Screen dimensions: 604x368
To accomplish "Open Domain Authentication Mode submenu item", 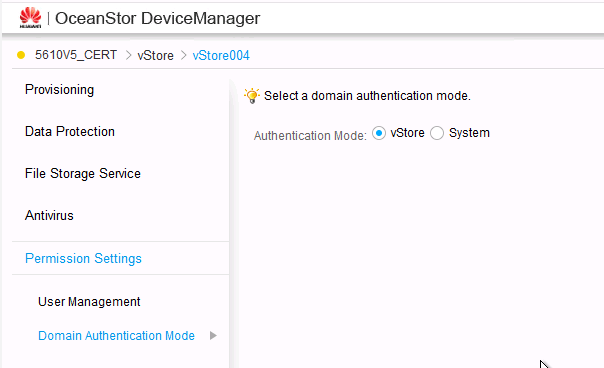I will point(116,336).
